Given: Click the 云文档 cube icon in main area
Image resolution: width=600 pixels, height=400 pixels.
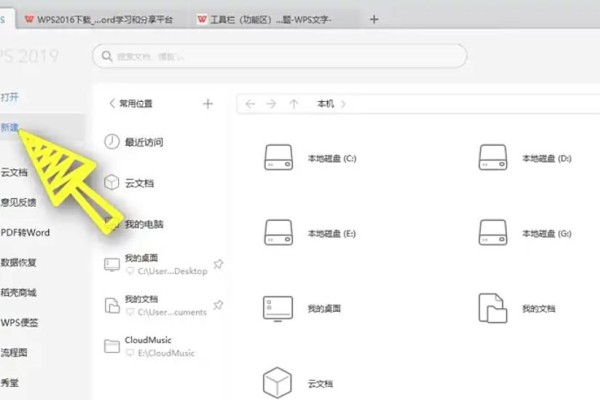Looking at the screenshot, I should [x=277, y=382].
